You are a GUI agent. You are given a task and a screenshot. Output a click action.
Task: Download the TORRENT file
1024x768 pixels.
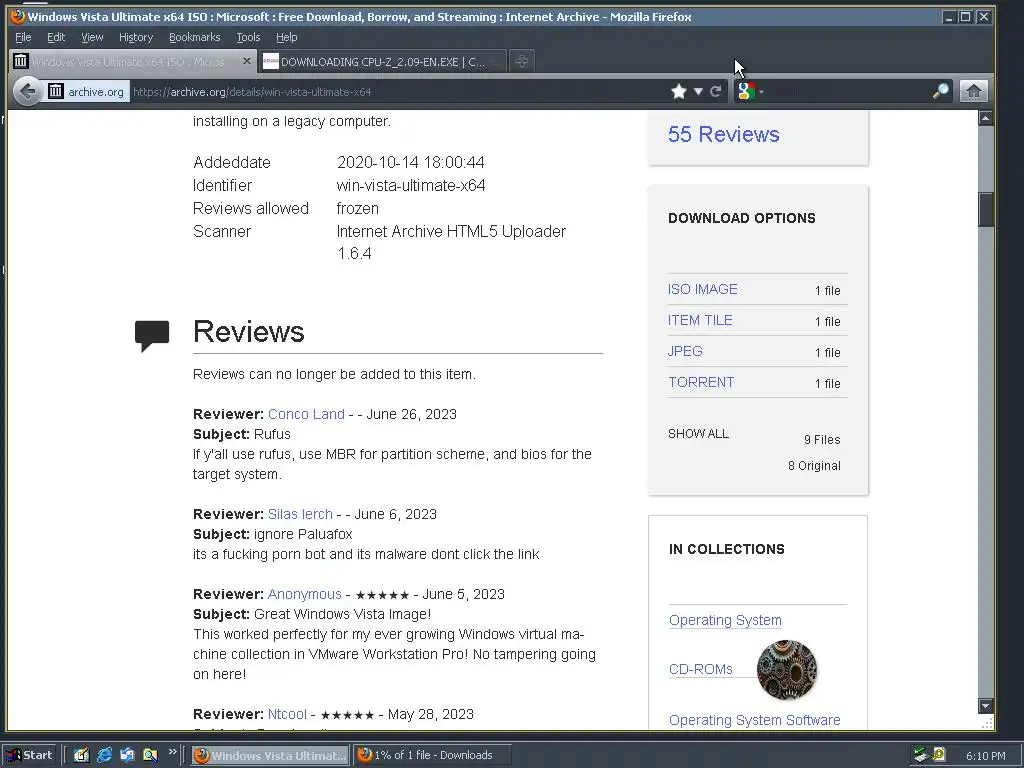[701, 382]
